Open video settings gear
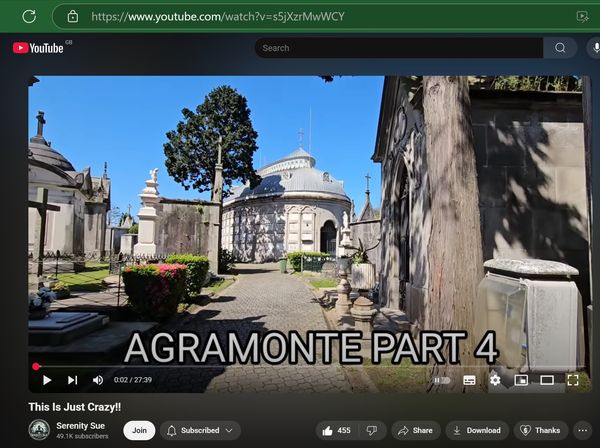600x448 pixels. [495, 380]
